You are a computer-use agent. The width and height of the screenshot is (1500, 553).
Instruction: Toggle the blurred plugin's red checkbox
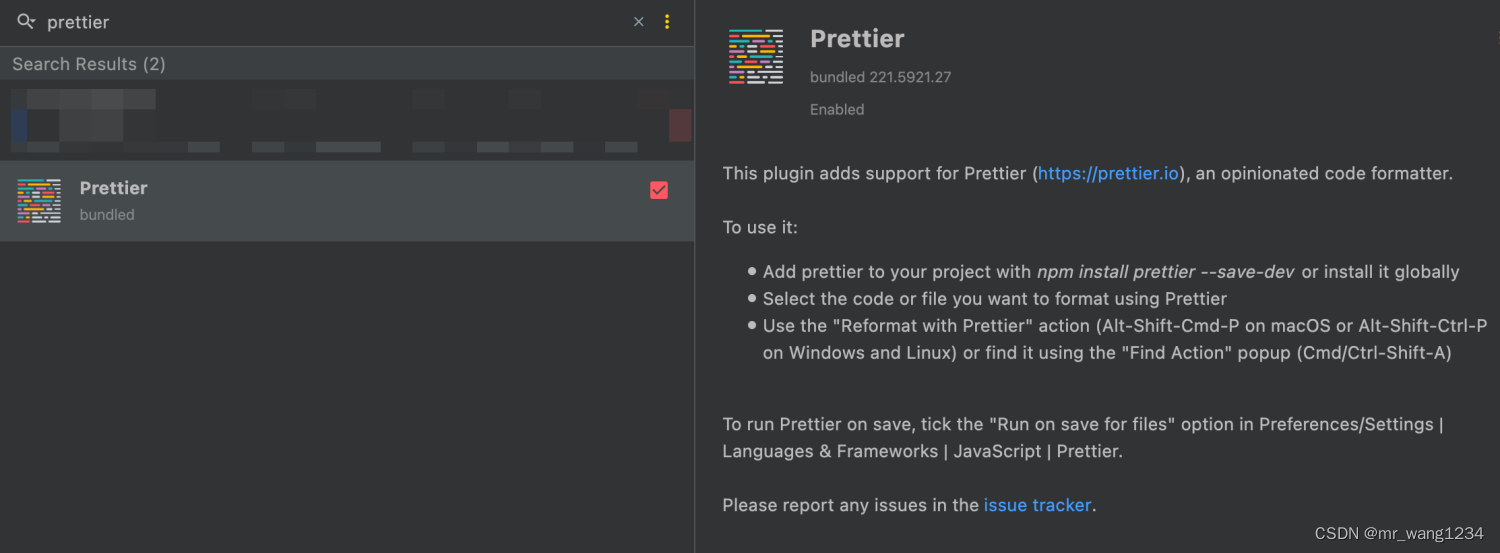point(680,125)
